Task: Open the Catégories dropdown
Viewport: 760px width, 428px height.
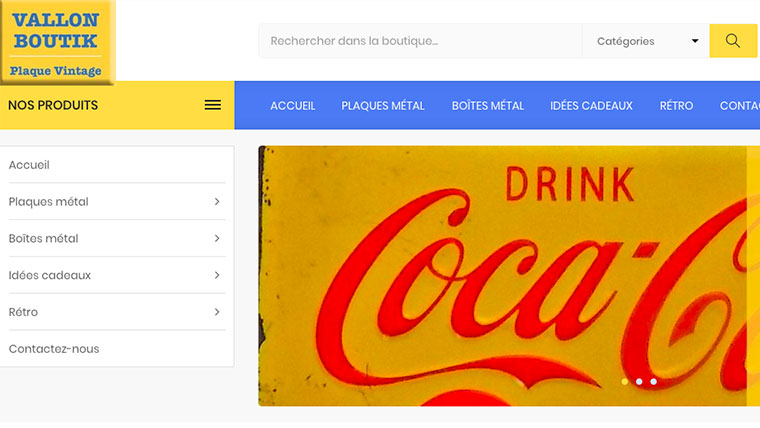Action: pos(646,41)
